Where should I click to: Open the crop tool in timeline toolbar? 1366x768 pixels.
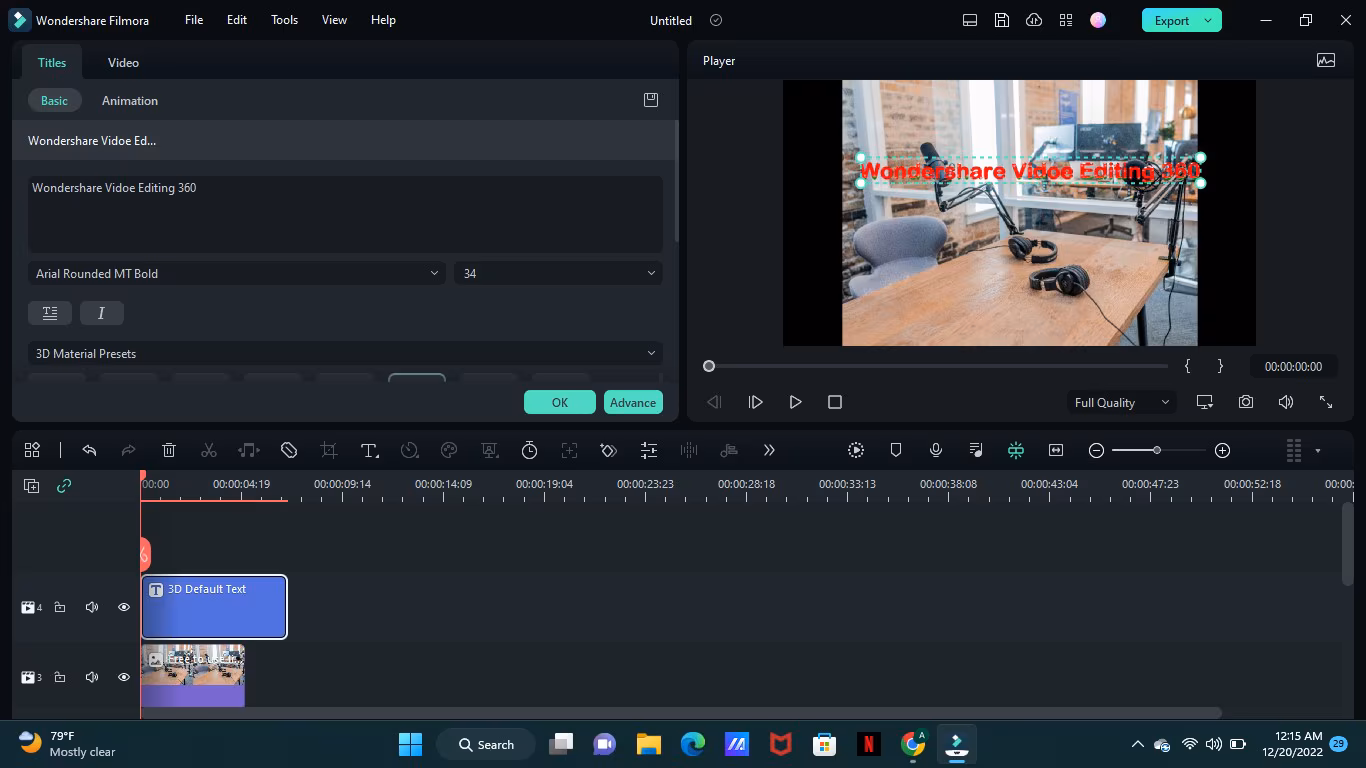[329, 450]
